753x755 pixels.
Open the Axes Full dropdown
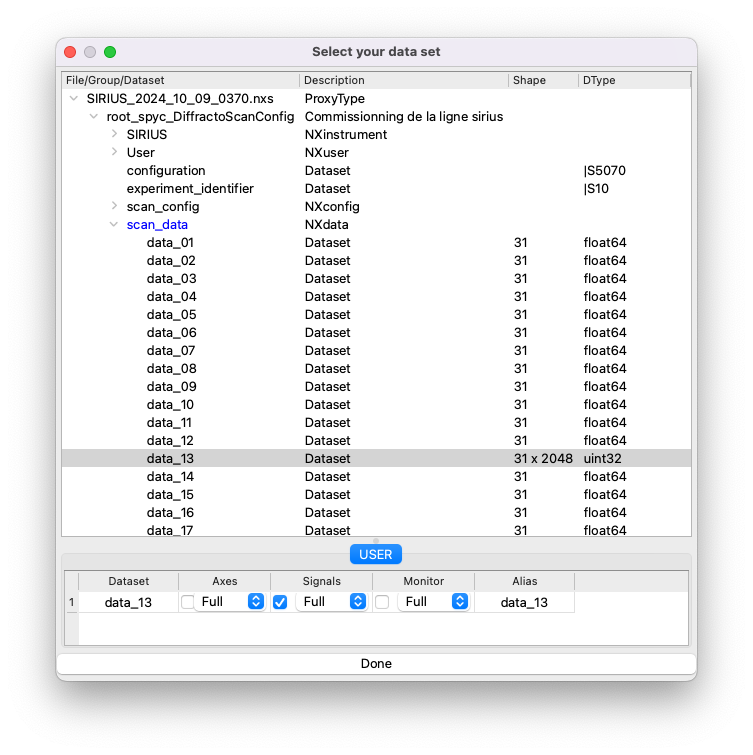pos(230,602)
